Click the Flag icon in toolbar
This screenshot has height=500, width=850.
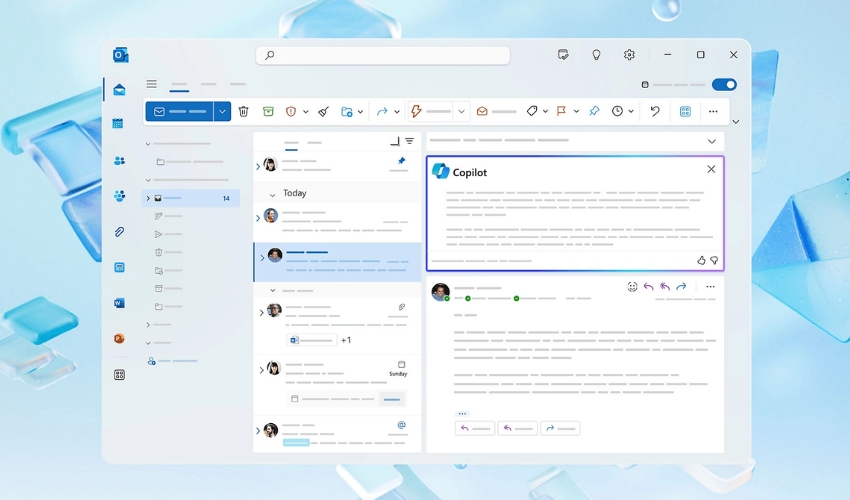562,111
